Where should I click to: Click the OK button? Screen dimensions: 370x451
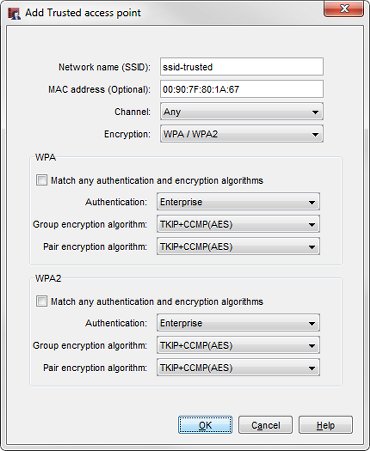[x=205, y=425]
